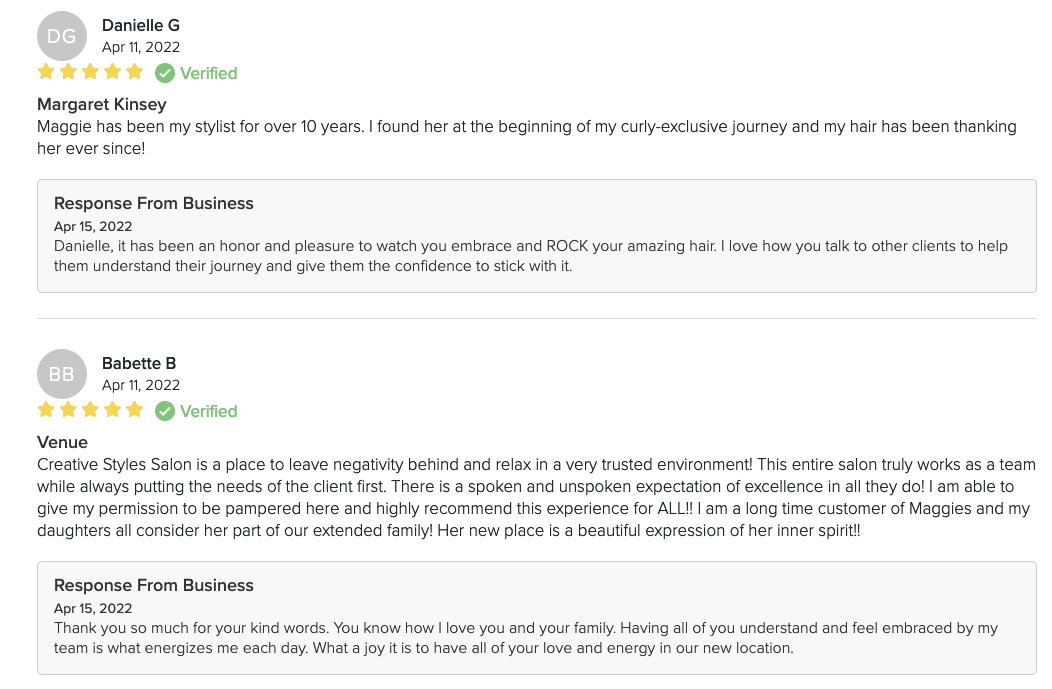Image resolution: width=1052 pixels, height=689 pixels.
Task: Click green verified checkmark on Babette's review
Action: pos(165,411)
